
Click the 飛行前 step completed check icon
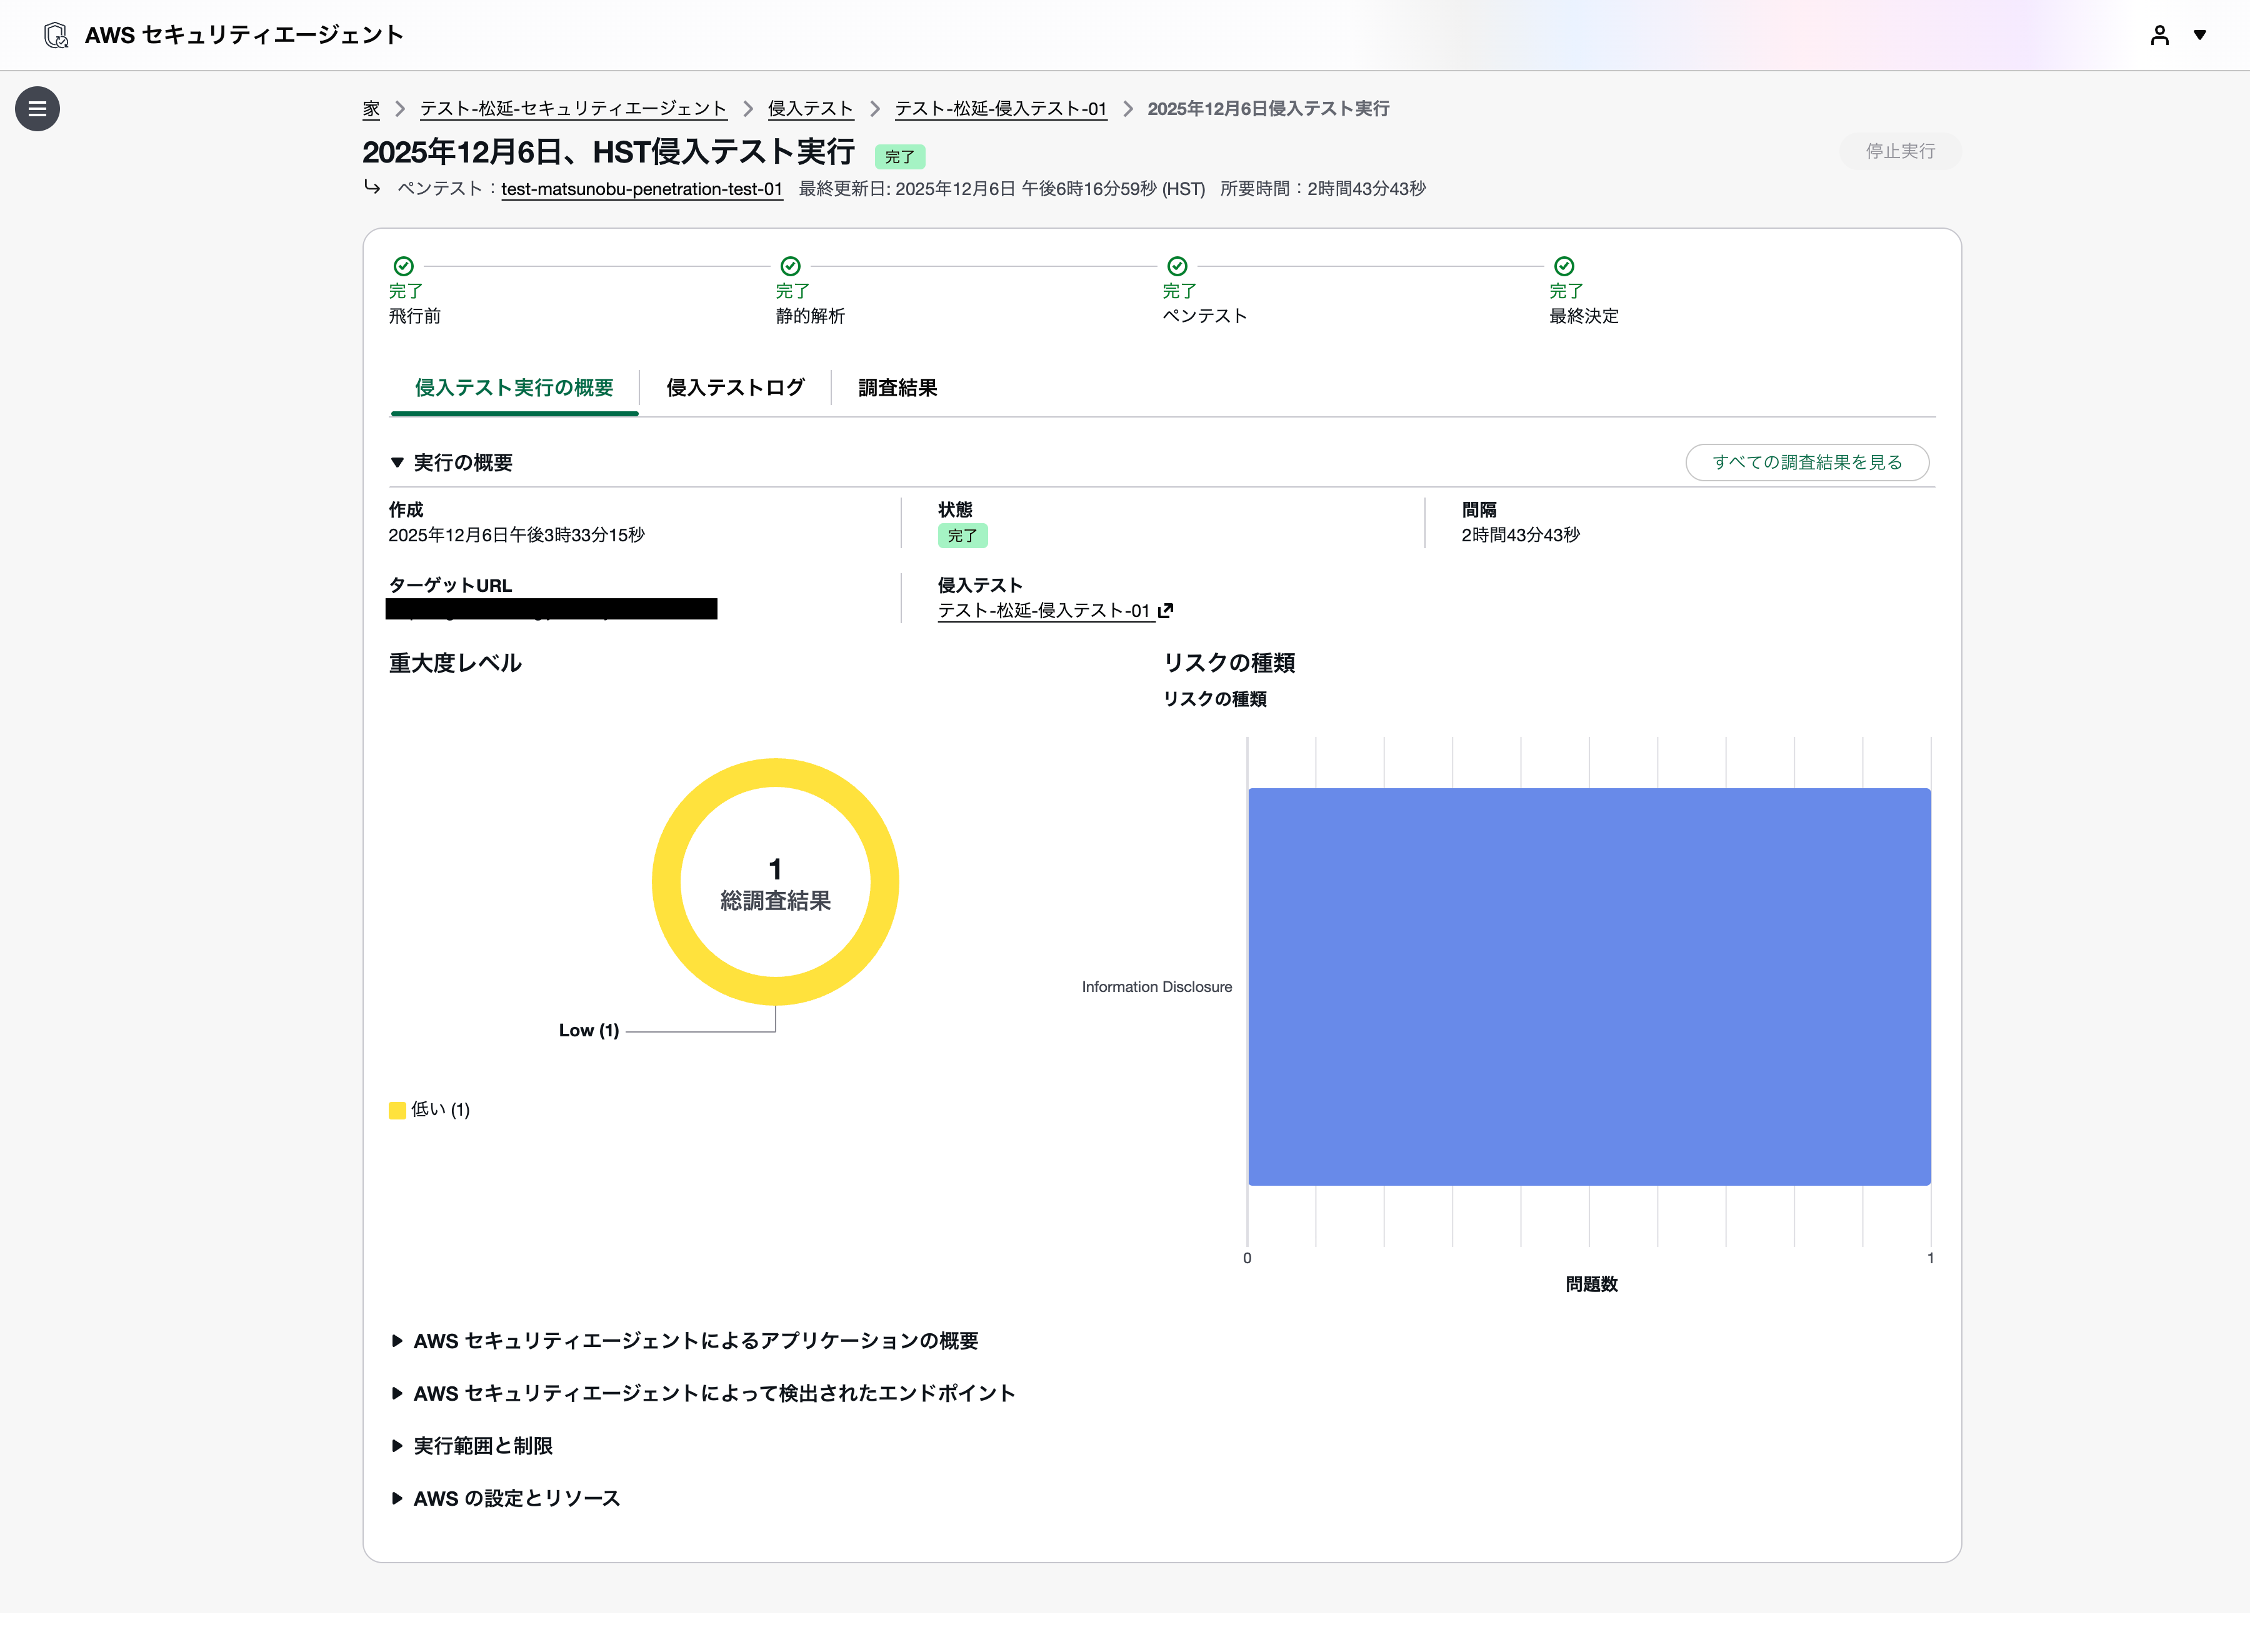tap(403, 266)
